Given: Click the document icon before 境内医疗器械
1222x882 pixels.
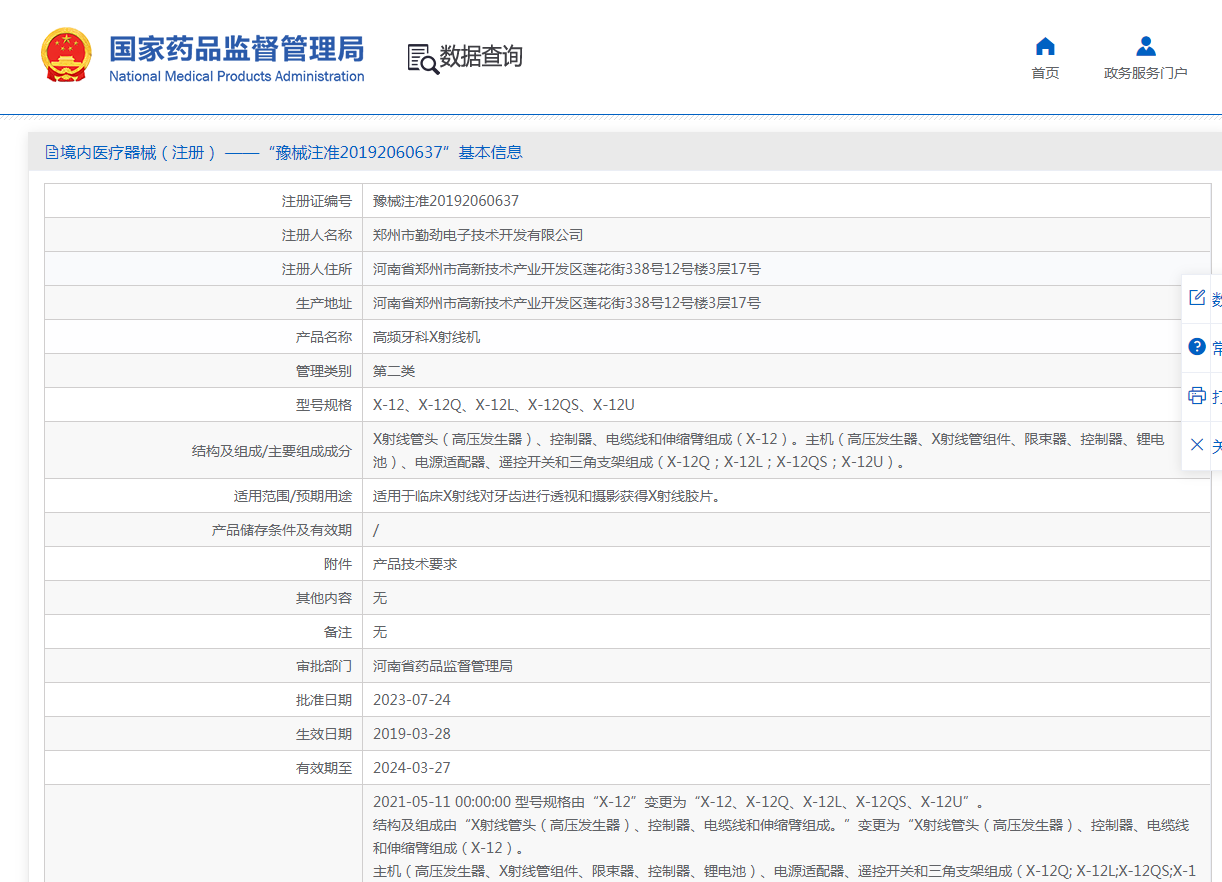Looking at the screenshot, I should coord(52,152).
